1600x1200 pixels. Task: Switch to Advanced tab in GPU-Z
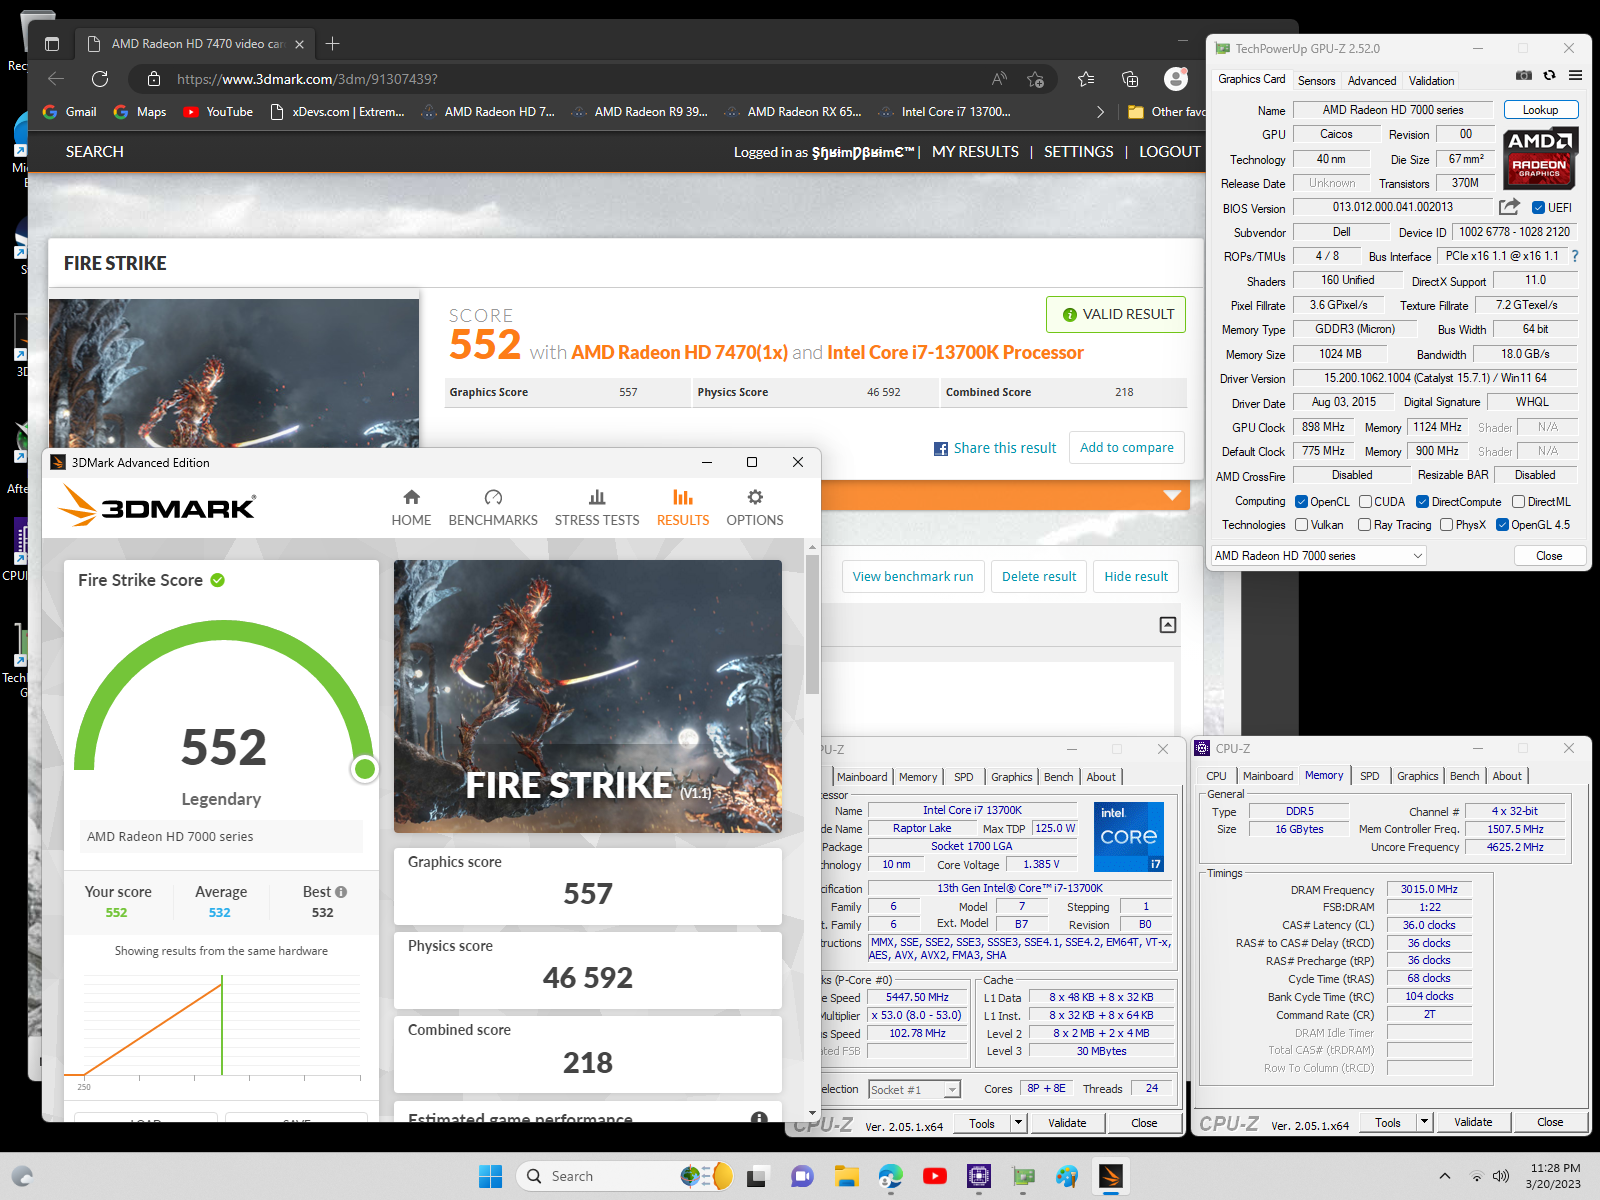[x=1371, y=81]
